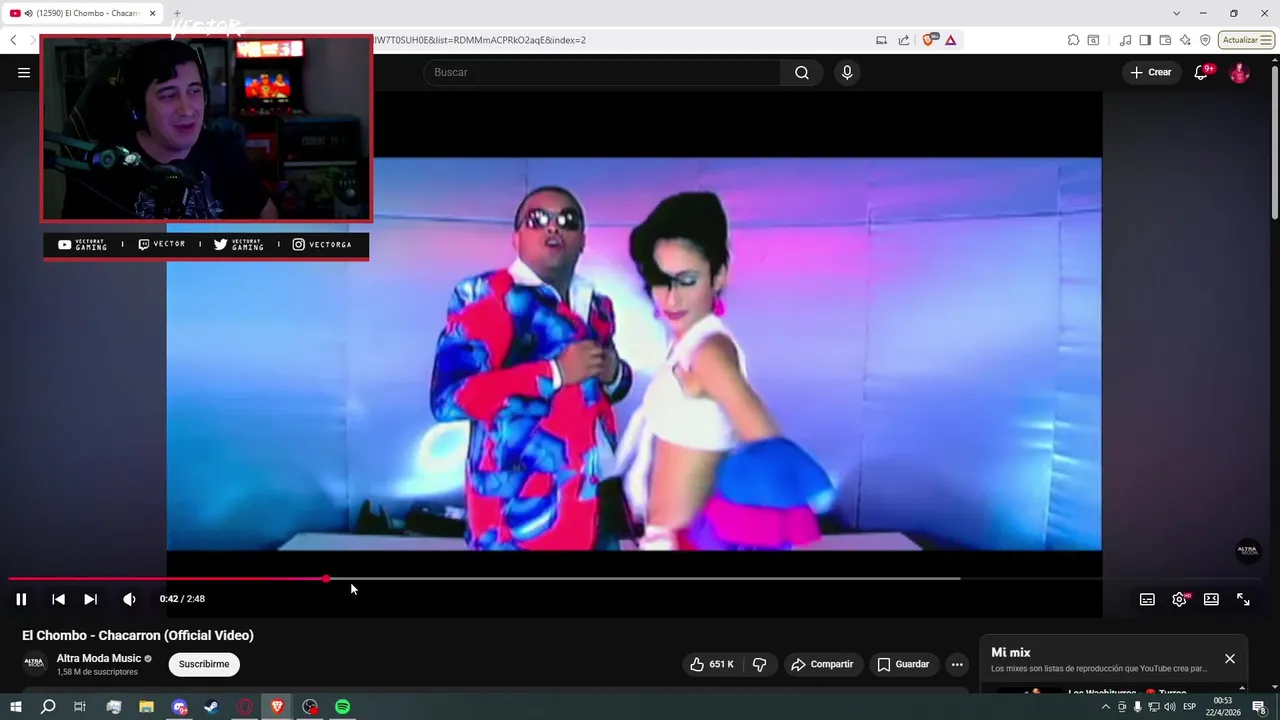Dislike the video with thumbs down

pos(760,664)
